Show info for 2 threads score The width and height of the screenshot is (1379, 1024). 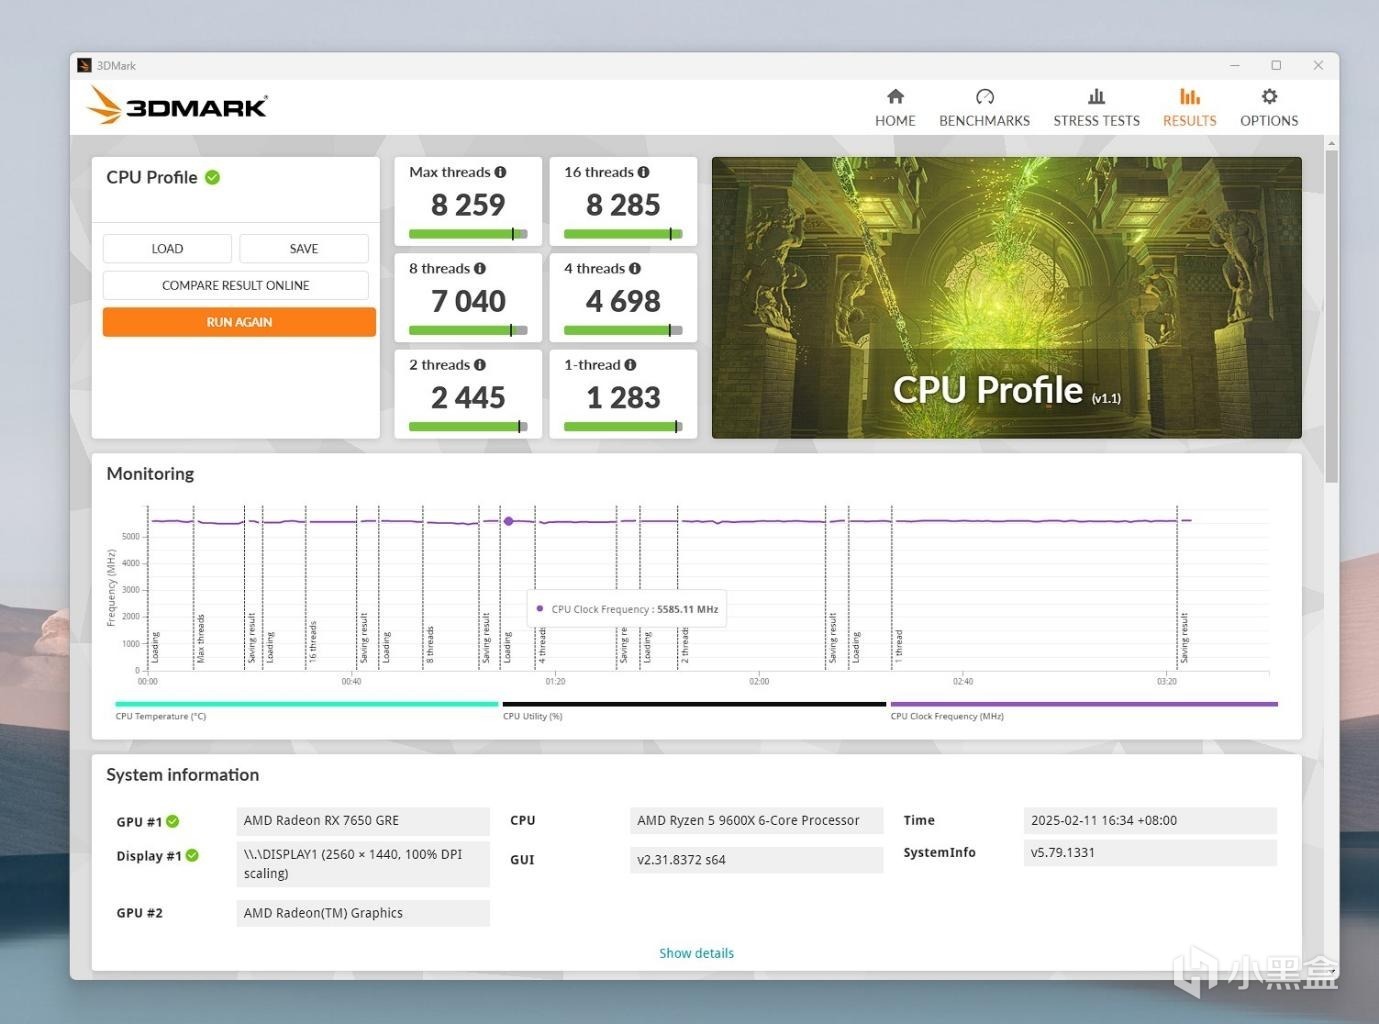[x=480, y=365]
